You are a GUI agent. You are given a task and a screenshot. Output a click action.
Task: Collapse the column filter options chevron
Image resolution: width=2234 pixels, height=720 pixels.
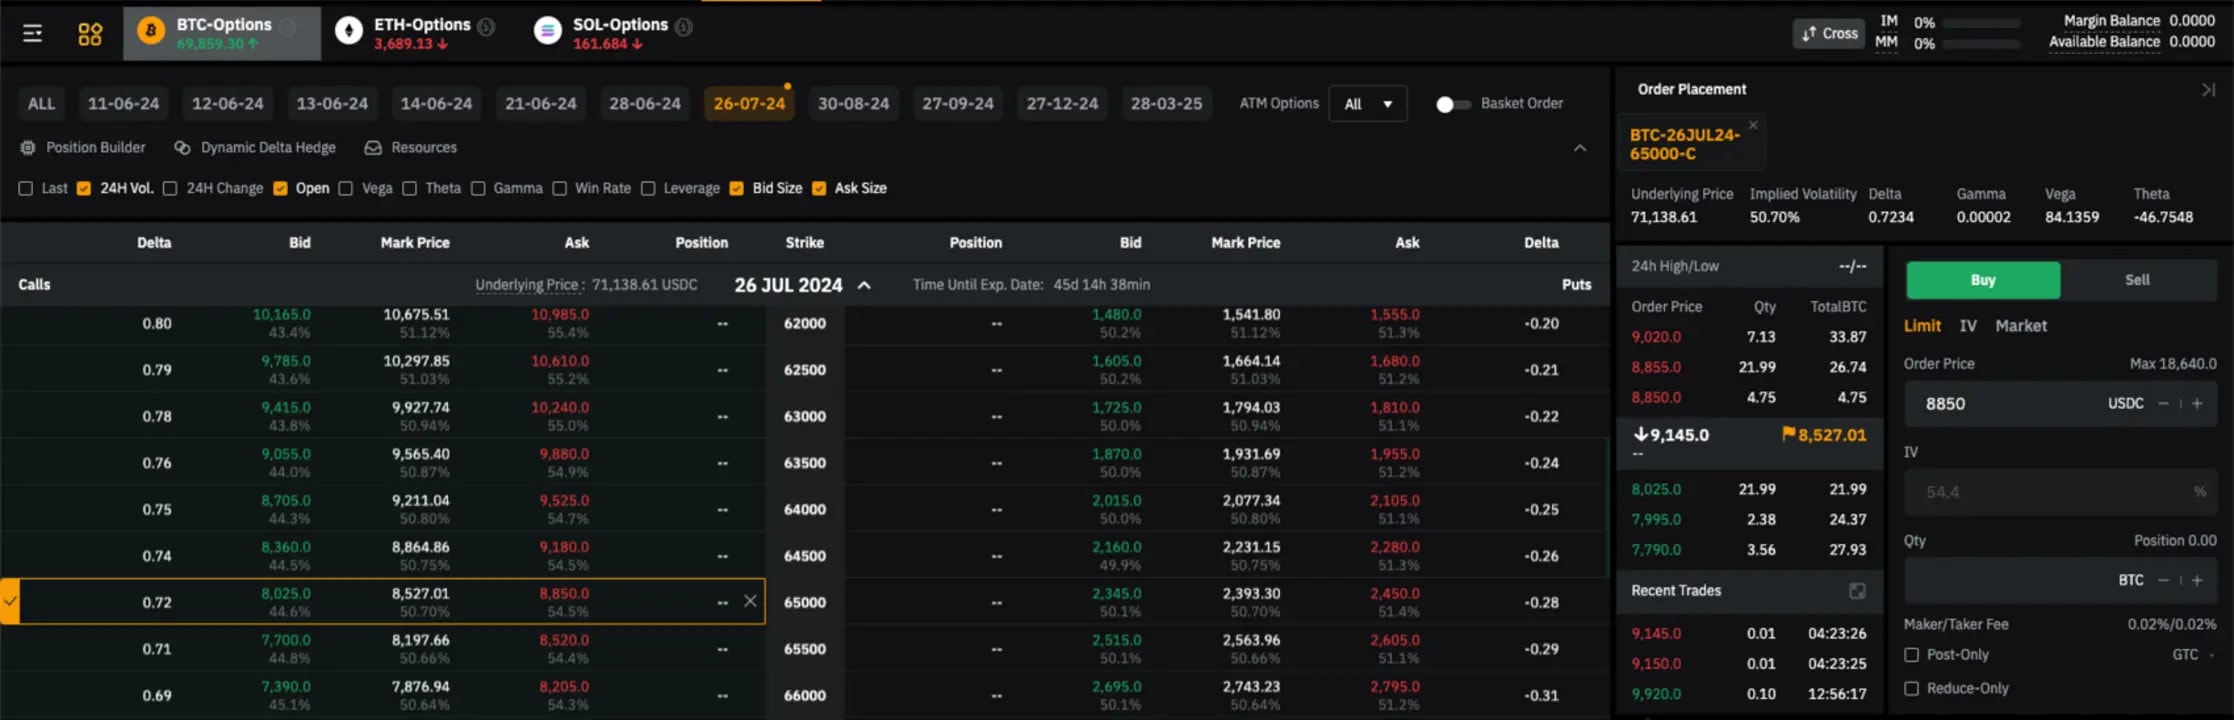click(x=1580, y=148)
